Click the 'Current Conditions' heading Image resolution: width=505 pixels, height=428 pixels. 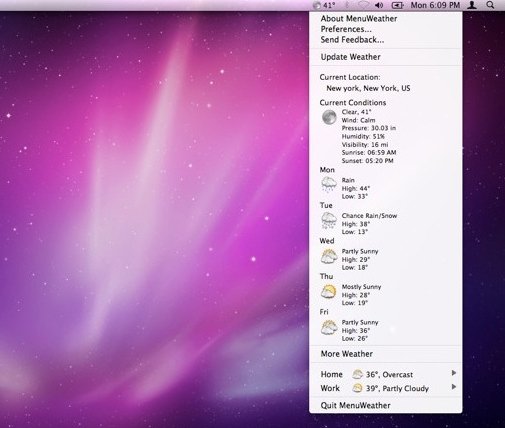point(353,103)
